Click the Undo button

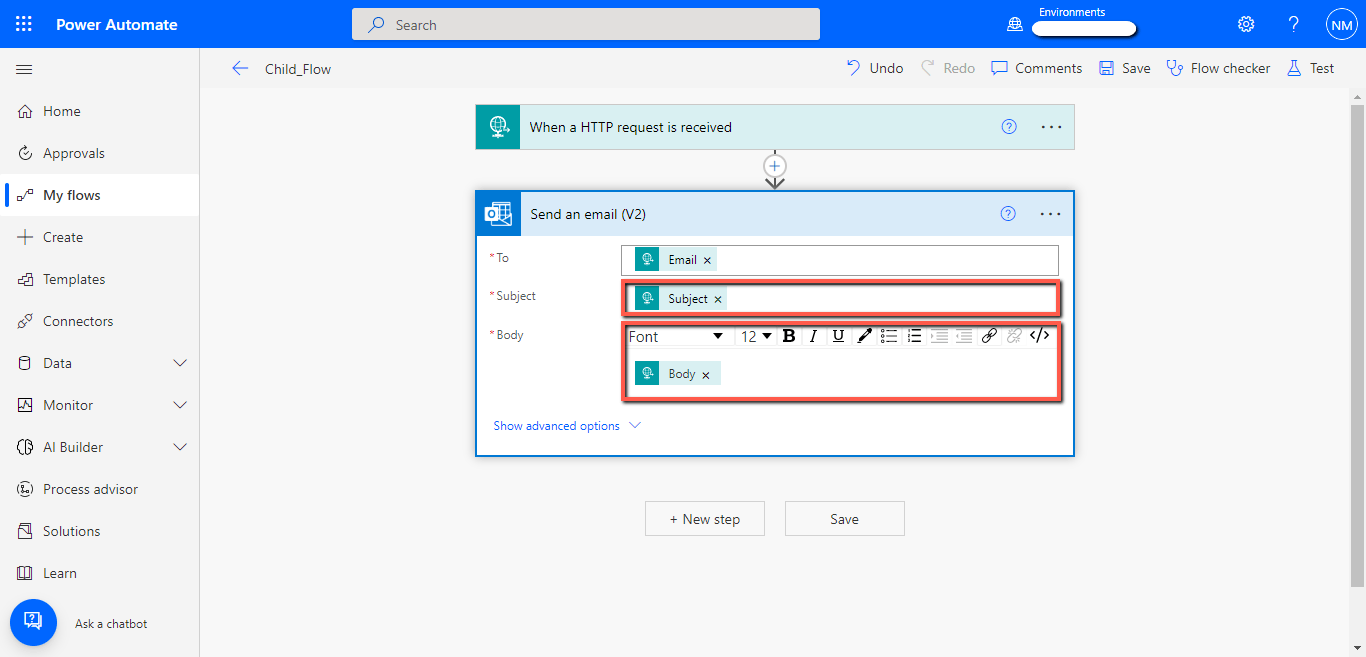pyautogui.click(x=875, y=68)
